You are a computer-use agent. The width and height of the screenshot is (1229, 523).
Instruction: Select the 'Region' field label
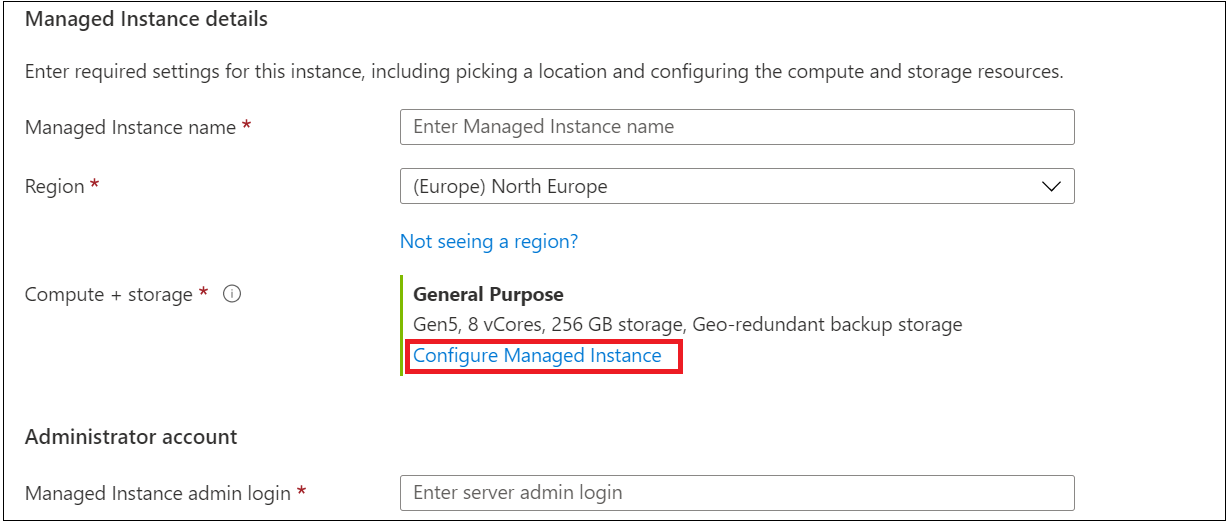54,187
